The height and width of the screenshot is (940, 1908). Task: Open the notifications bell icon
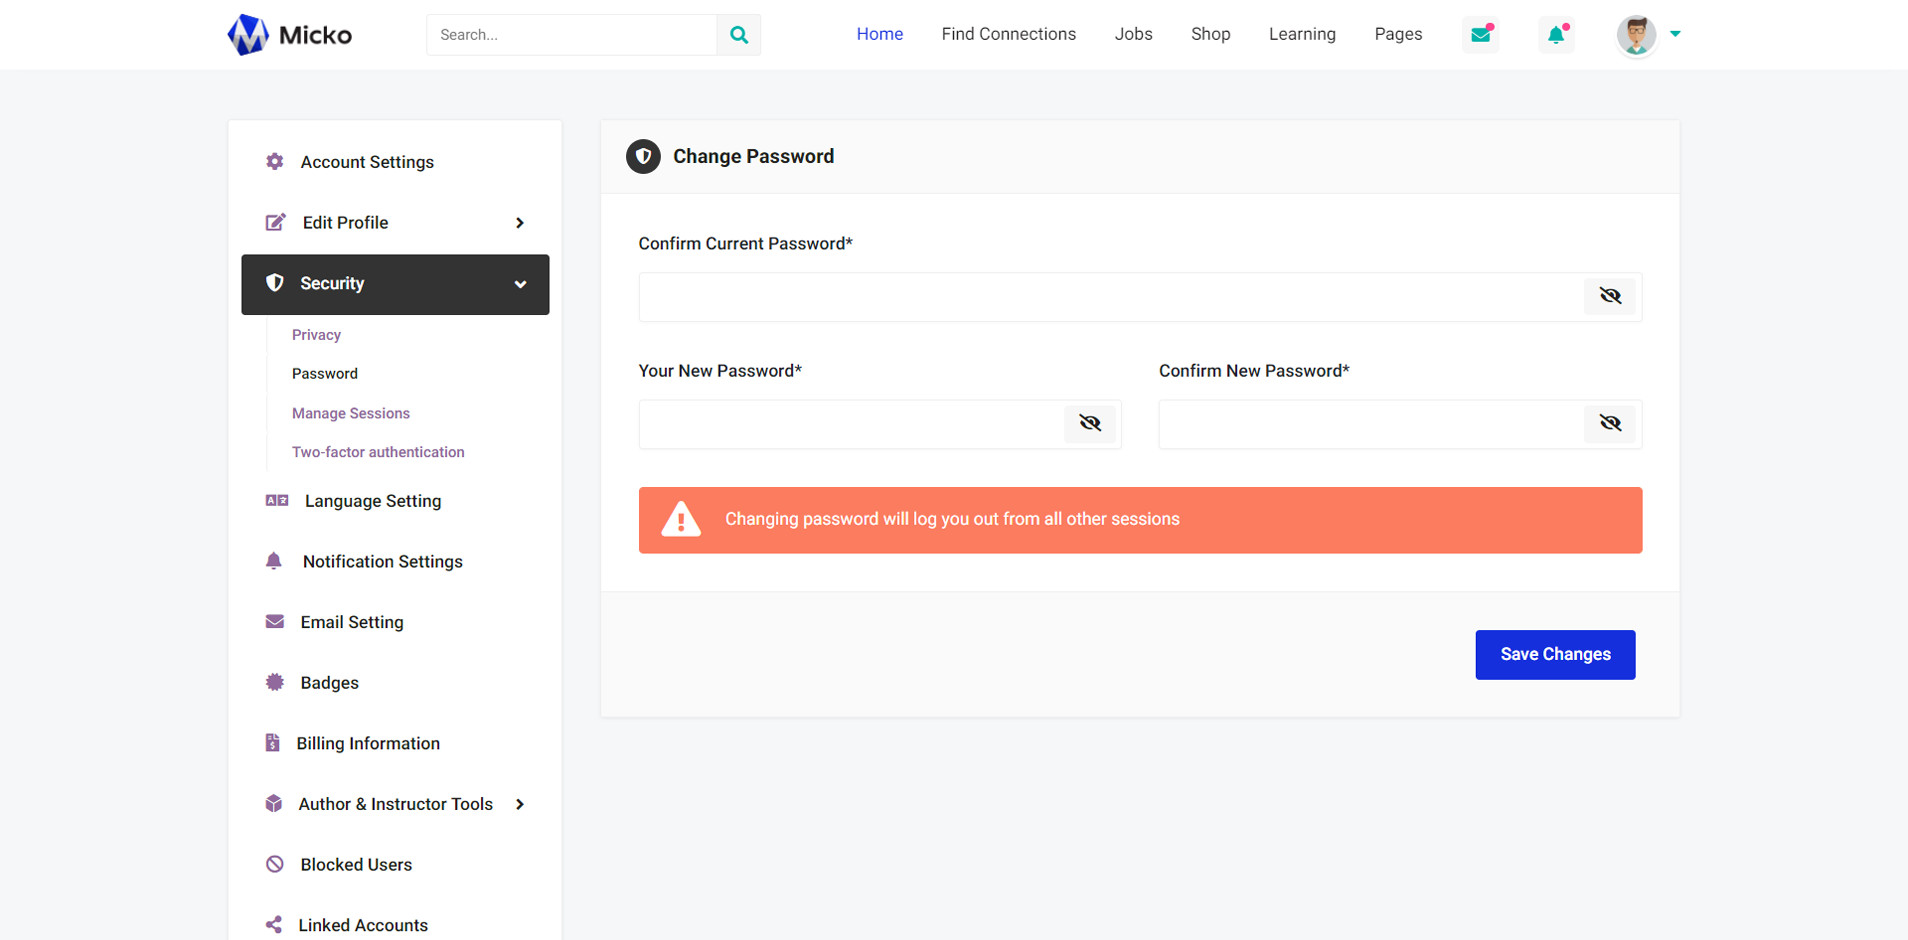1556,35
